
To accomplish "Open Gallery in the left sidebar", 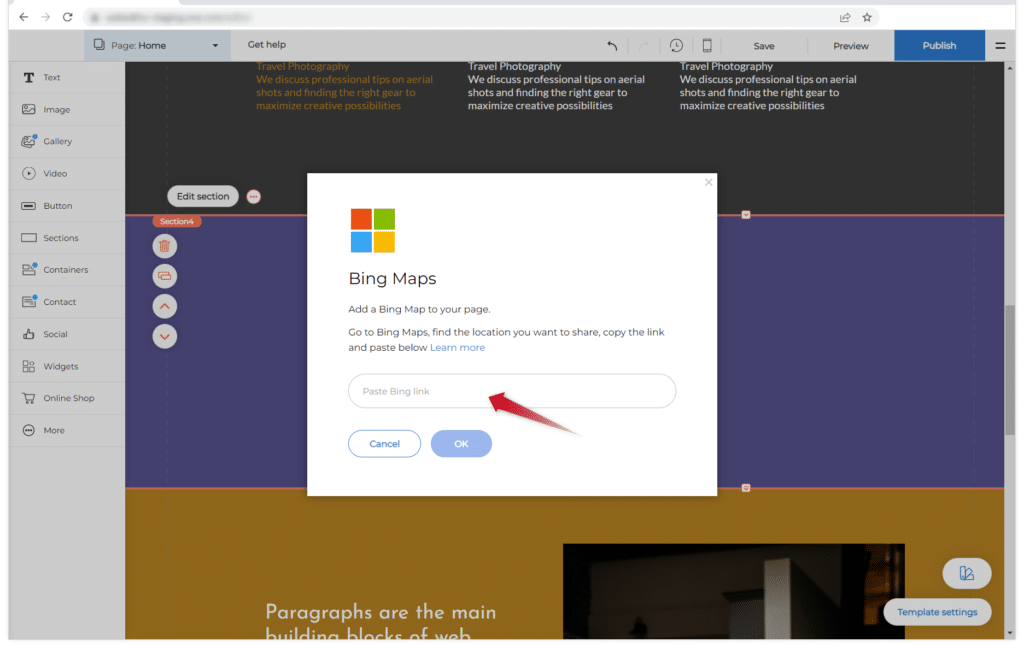I will click(x=57, y=142).
